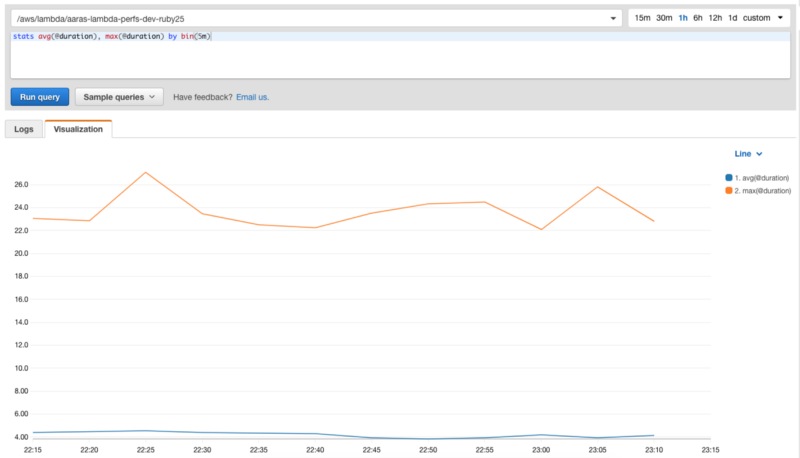Open the log group dropdown arrow
The image size is (800, 458).
[613, 18]
